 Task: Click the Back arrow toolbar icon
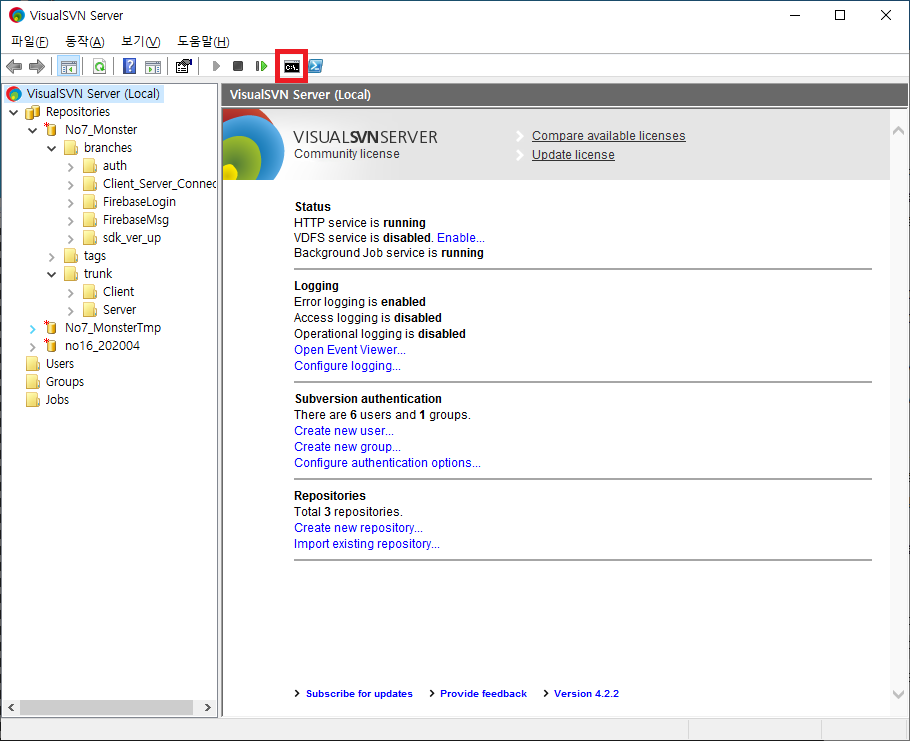click(14, 66)
